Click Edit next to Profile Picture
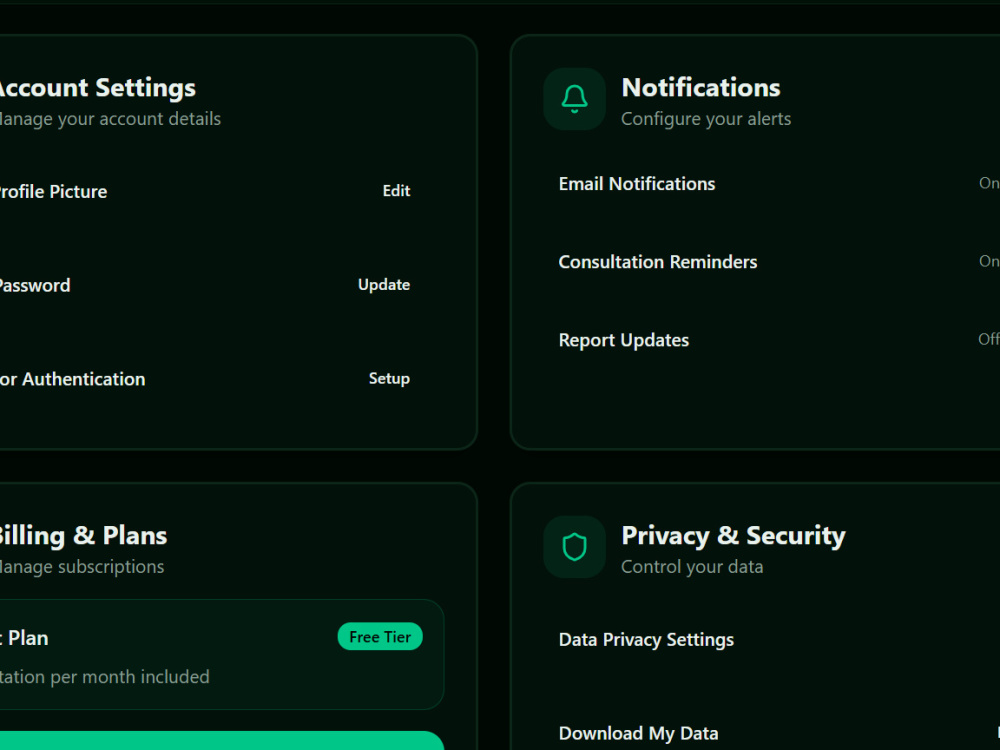 pos(396,191)
